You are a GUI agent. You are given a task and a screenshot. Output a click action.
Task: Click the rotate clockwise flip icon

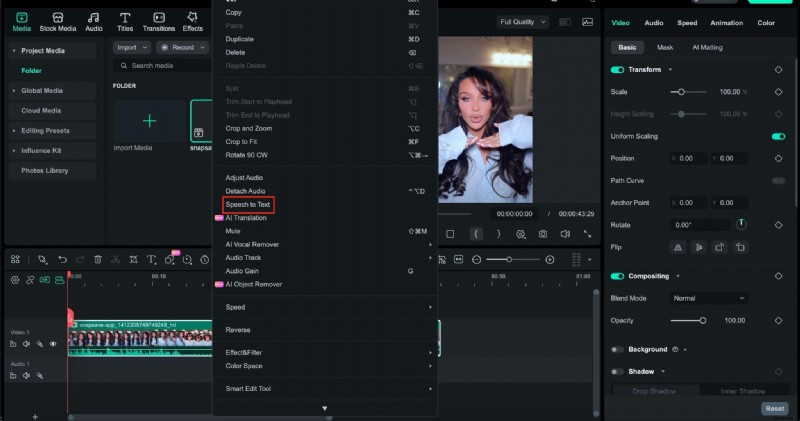click(719, 247)
